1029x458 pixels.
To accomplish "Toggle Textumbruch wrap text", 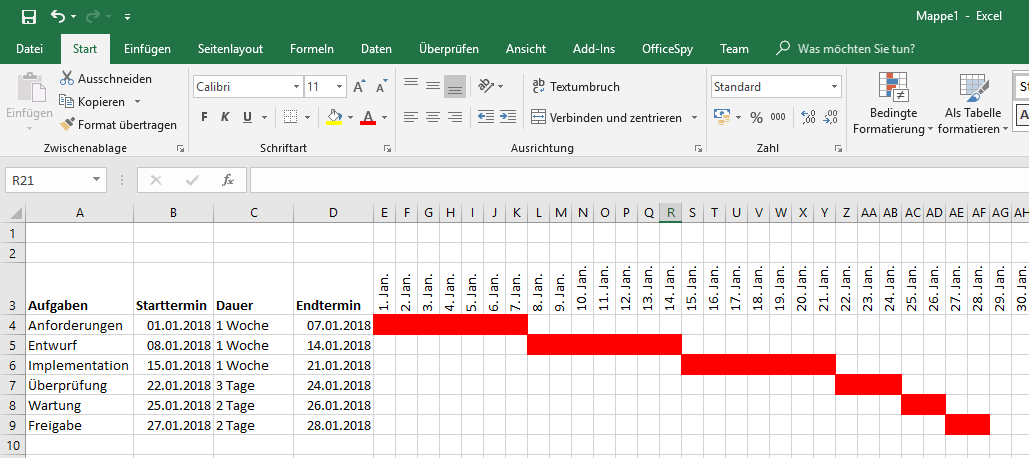I will pyautogui.click(x=576, y=87).
